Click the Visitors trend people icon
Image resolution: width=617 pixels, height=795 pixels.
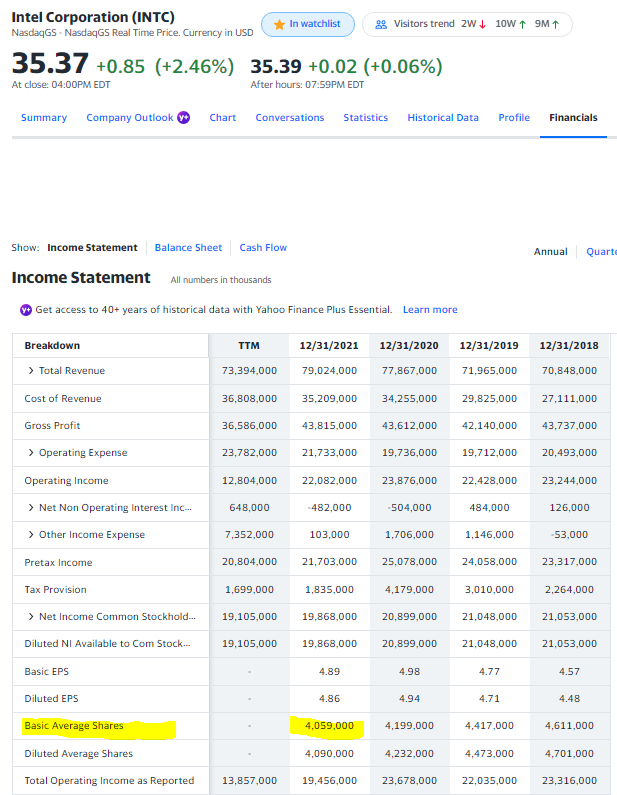coord(380,24)
